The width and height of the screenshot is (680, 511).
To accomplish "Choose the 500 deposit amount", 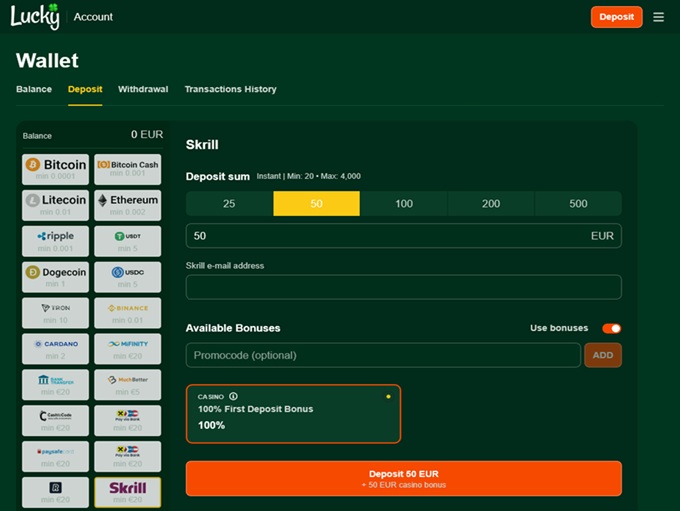I will click(578, 204).
